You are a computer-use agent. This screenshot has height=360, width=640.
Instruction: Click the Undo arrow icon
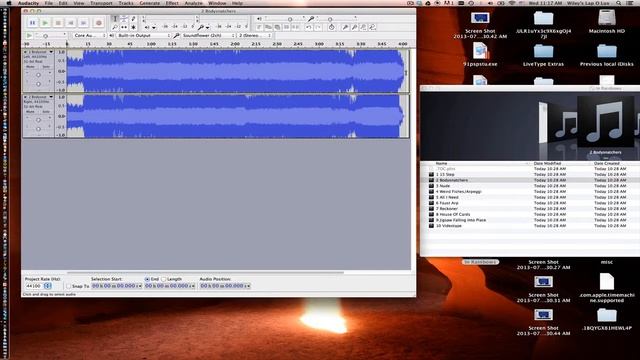[309, 27]
